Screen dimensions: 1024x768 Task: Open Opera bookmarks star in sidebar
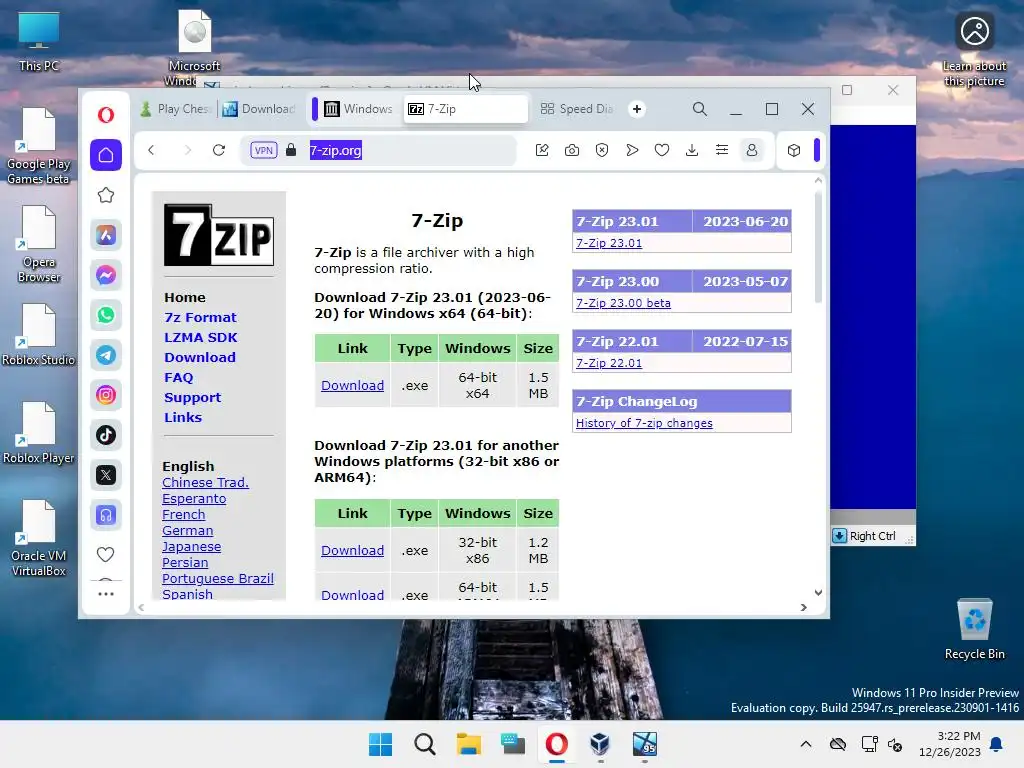point(106,195)
